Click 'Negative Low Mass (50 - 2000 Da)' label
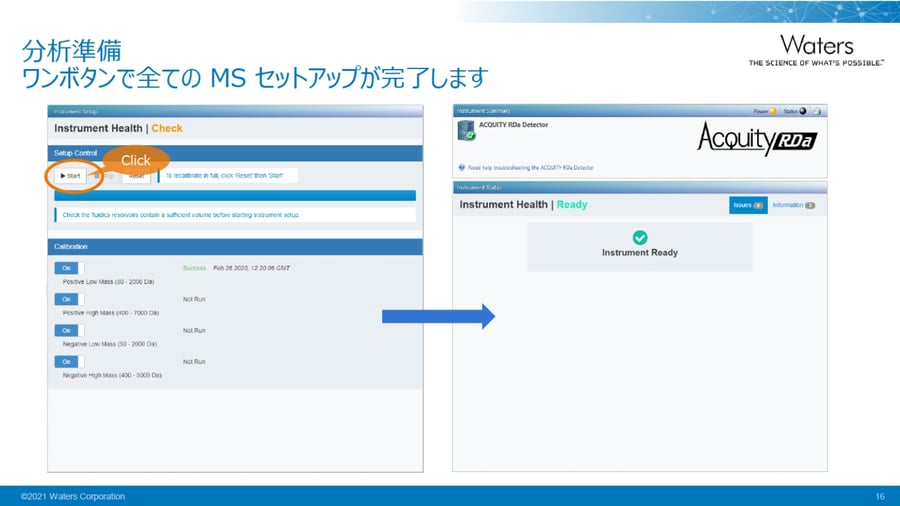This screenshot has width=900, height=506. coord(110,344)
